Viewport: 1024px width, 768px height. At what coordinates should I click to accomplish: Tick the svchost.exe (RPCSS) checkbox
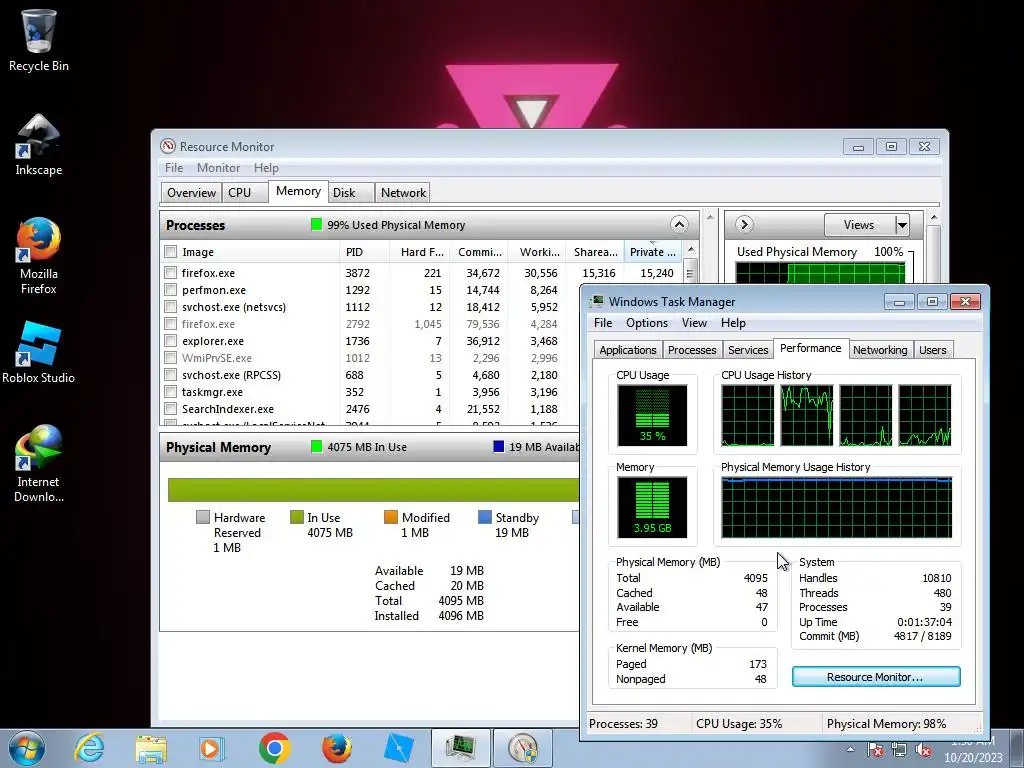170,374
